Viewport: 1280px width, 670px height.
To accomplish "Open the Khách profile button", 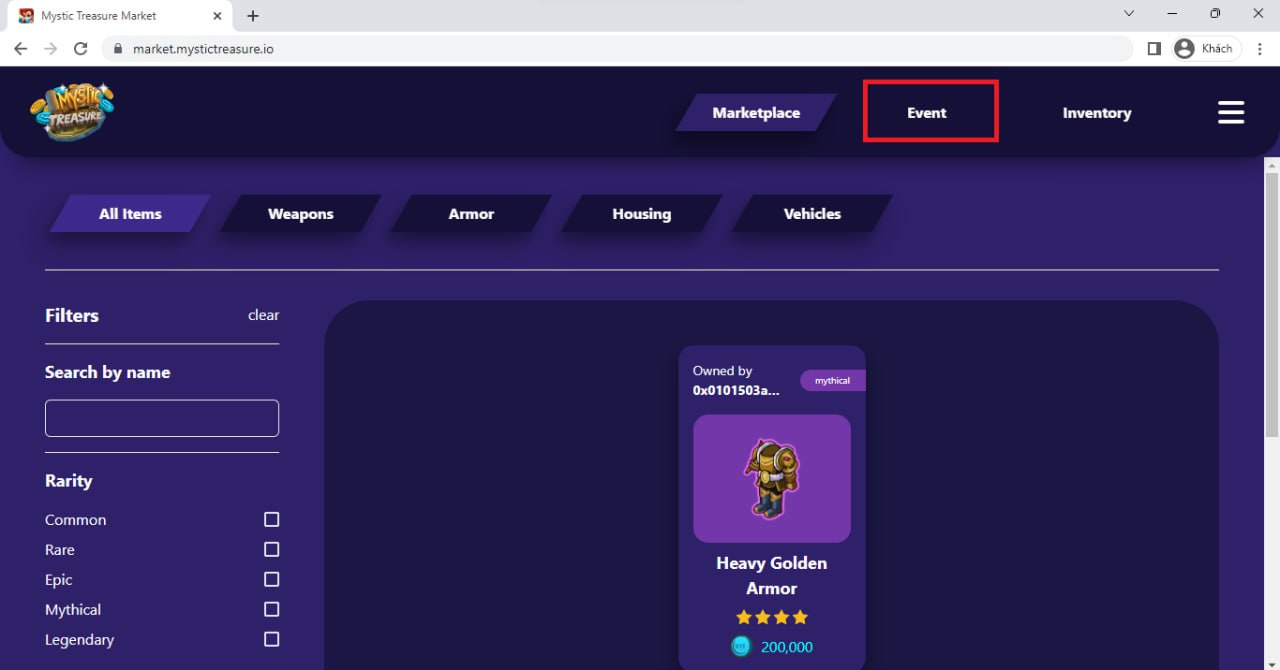I will click(1206, 48).
